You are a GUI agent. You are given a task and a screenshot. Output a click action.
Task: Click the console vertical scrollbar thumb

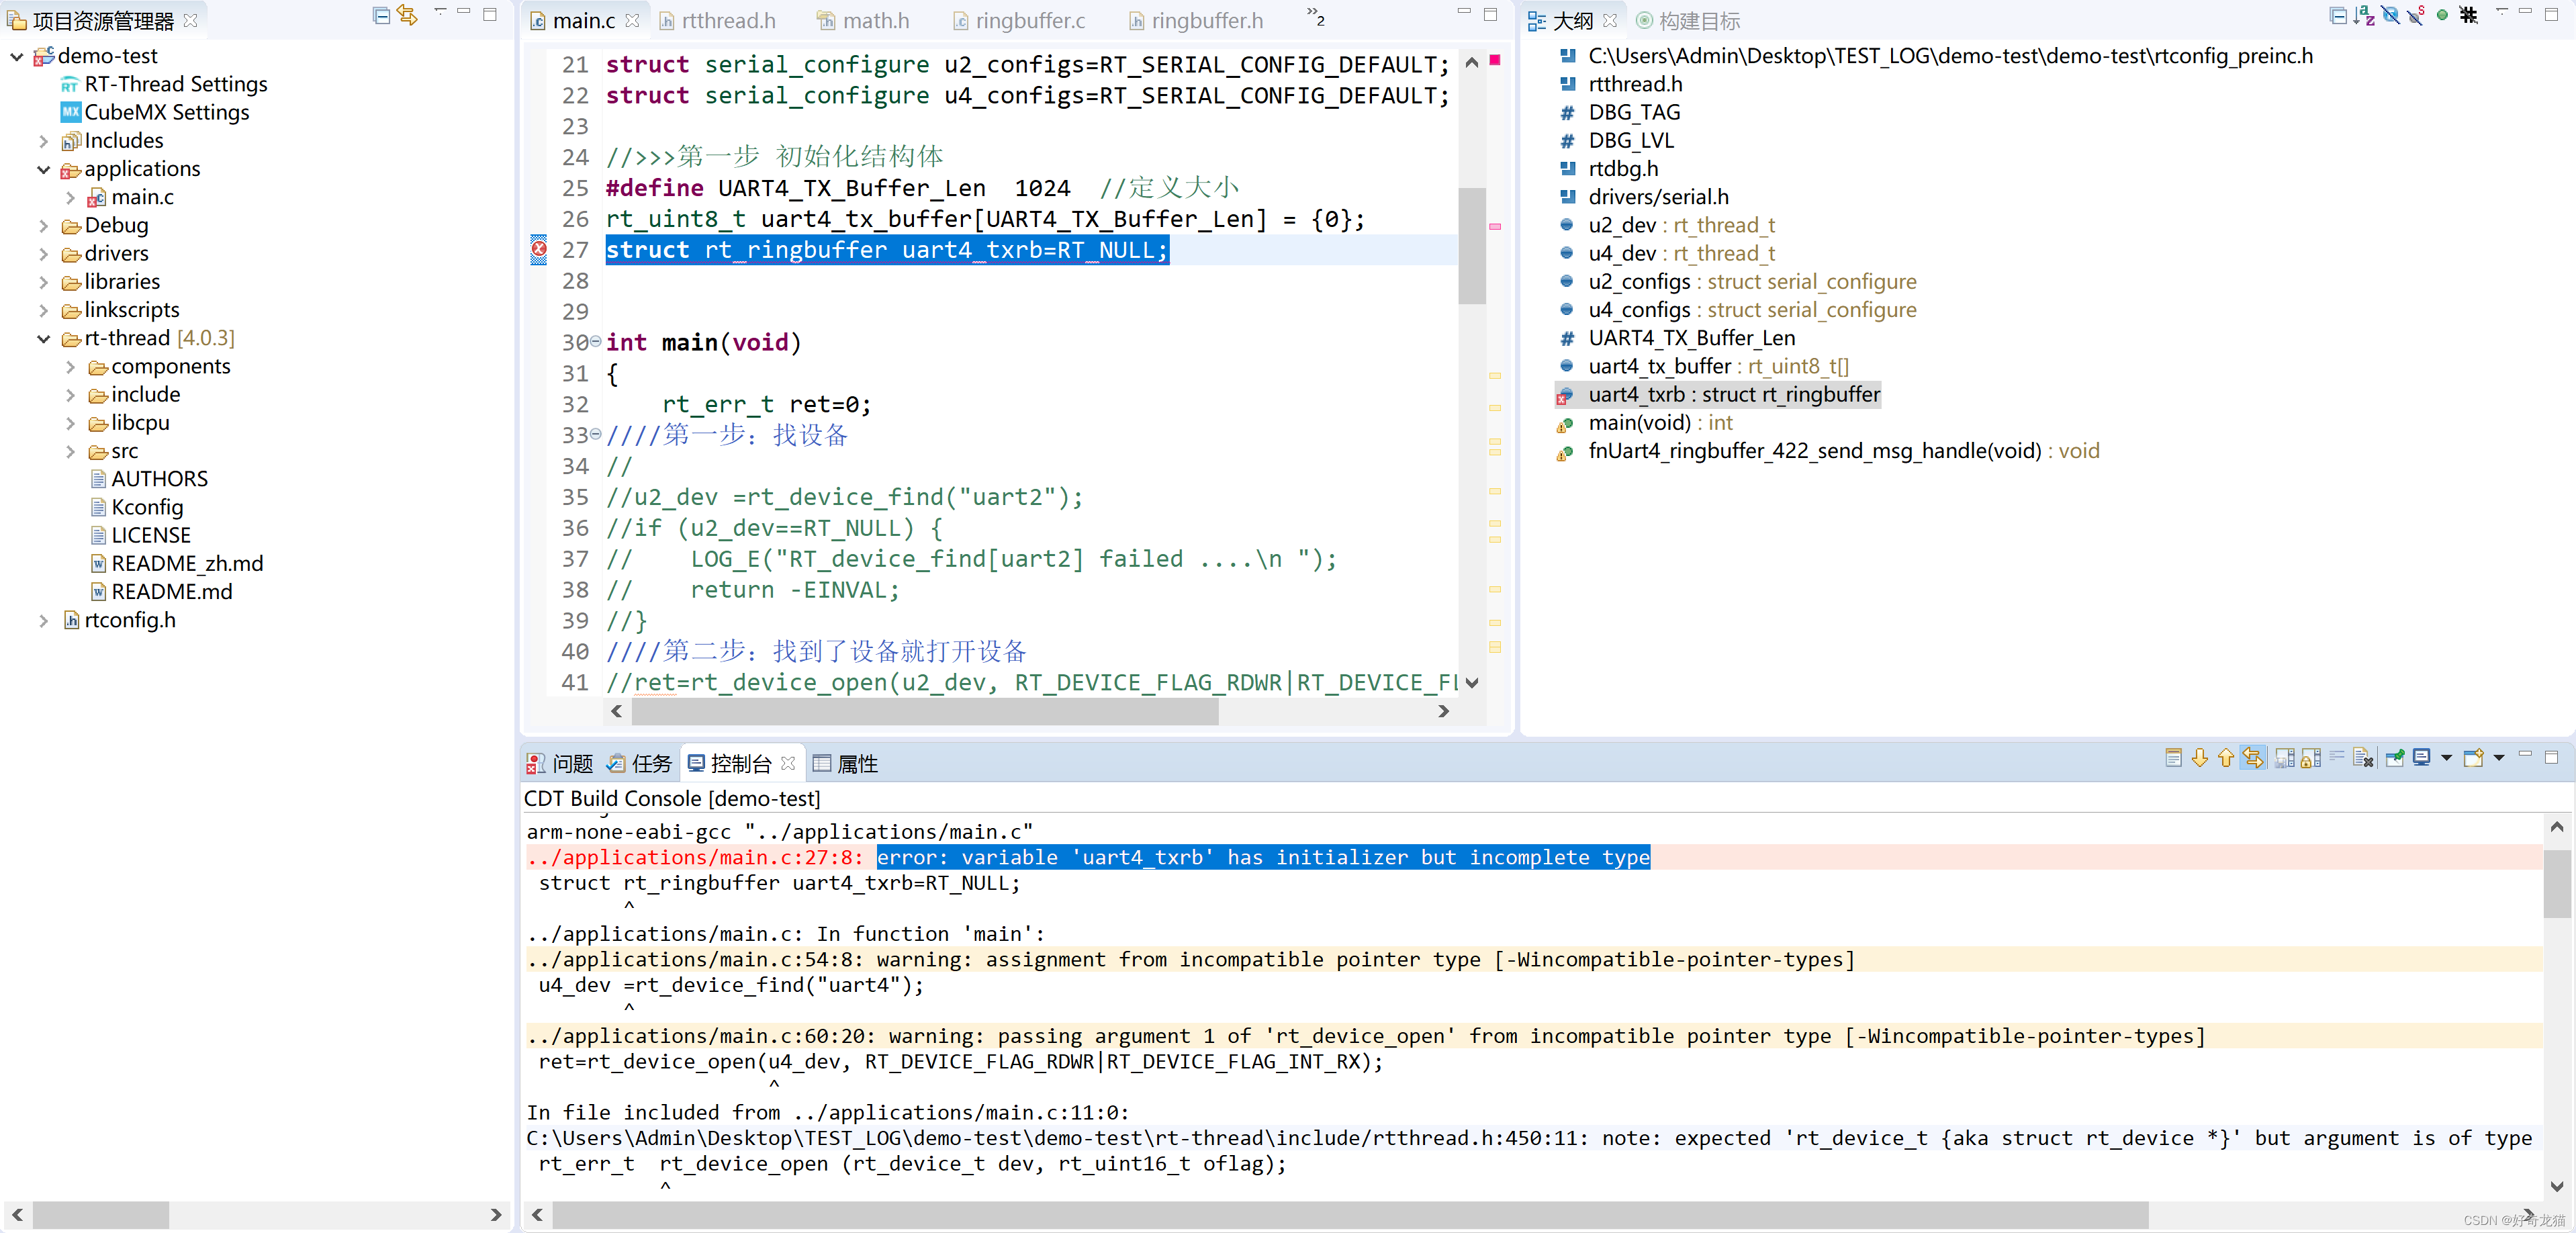[2556, 883]
